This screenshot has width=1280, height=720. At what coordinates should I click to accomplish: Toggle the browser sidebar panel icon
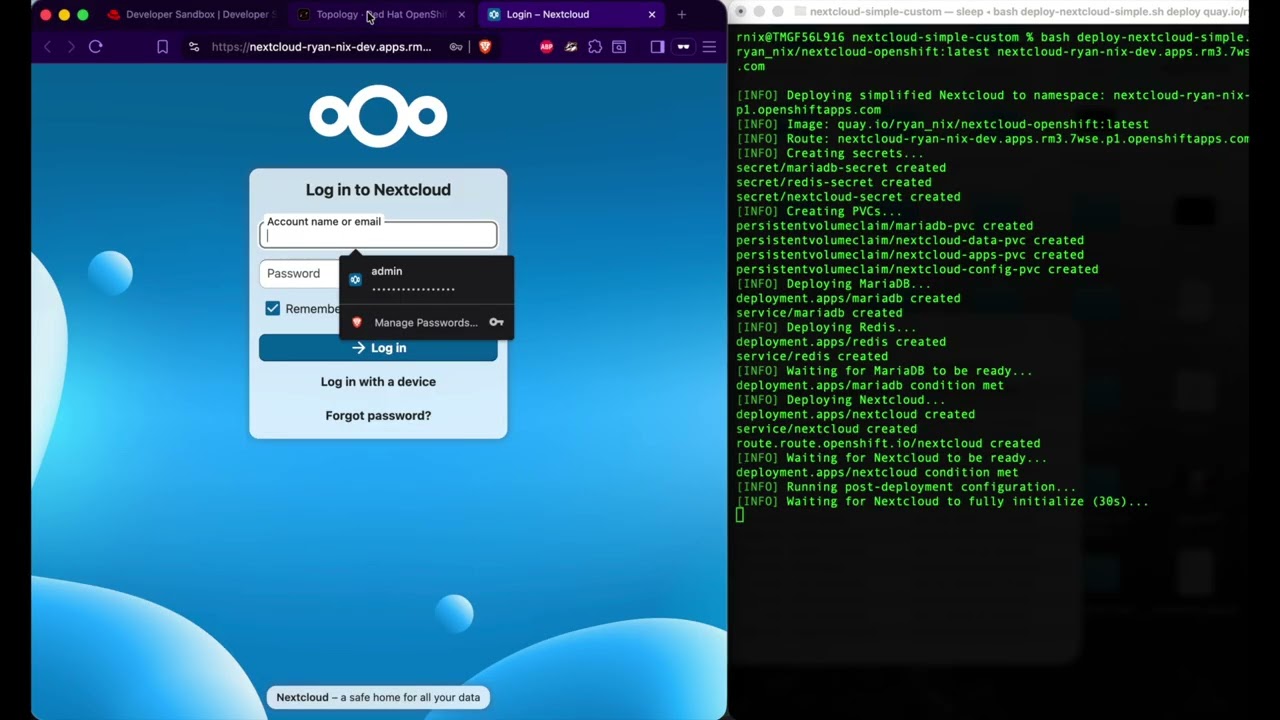click(657, 47)
